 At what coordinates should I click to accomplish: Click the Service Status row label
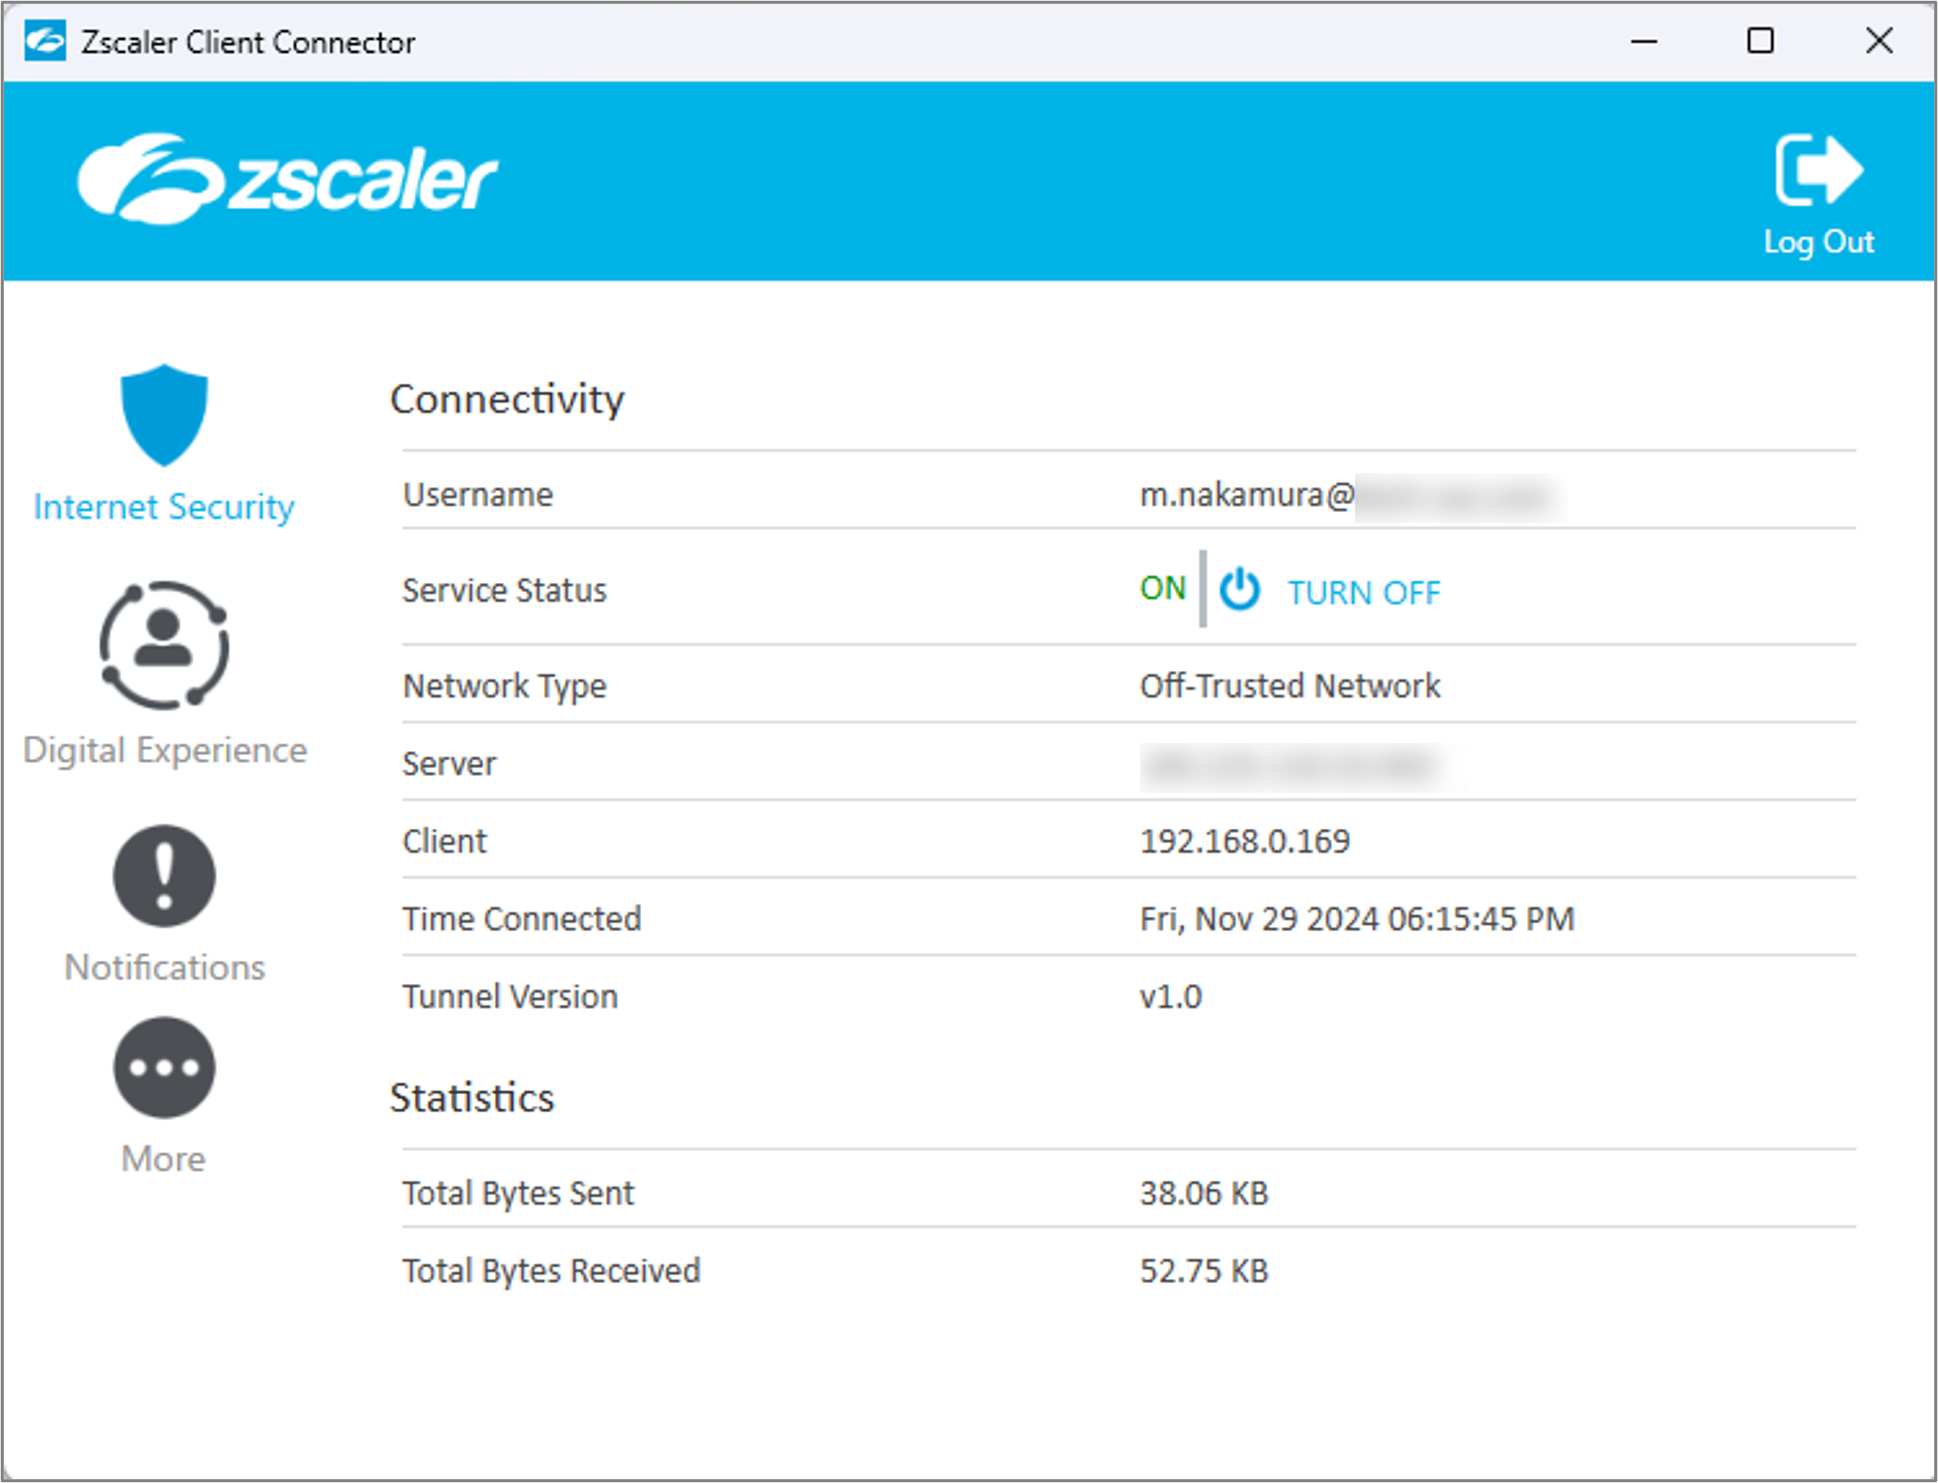505,591
